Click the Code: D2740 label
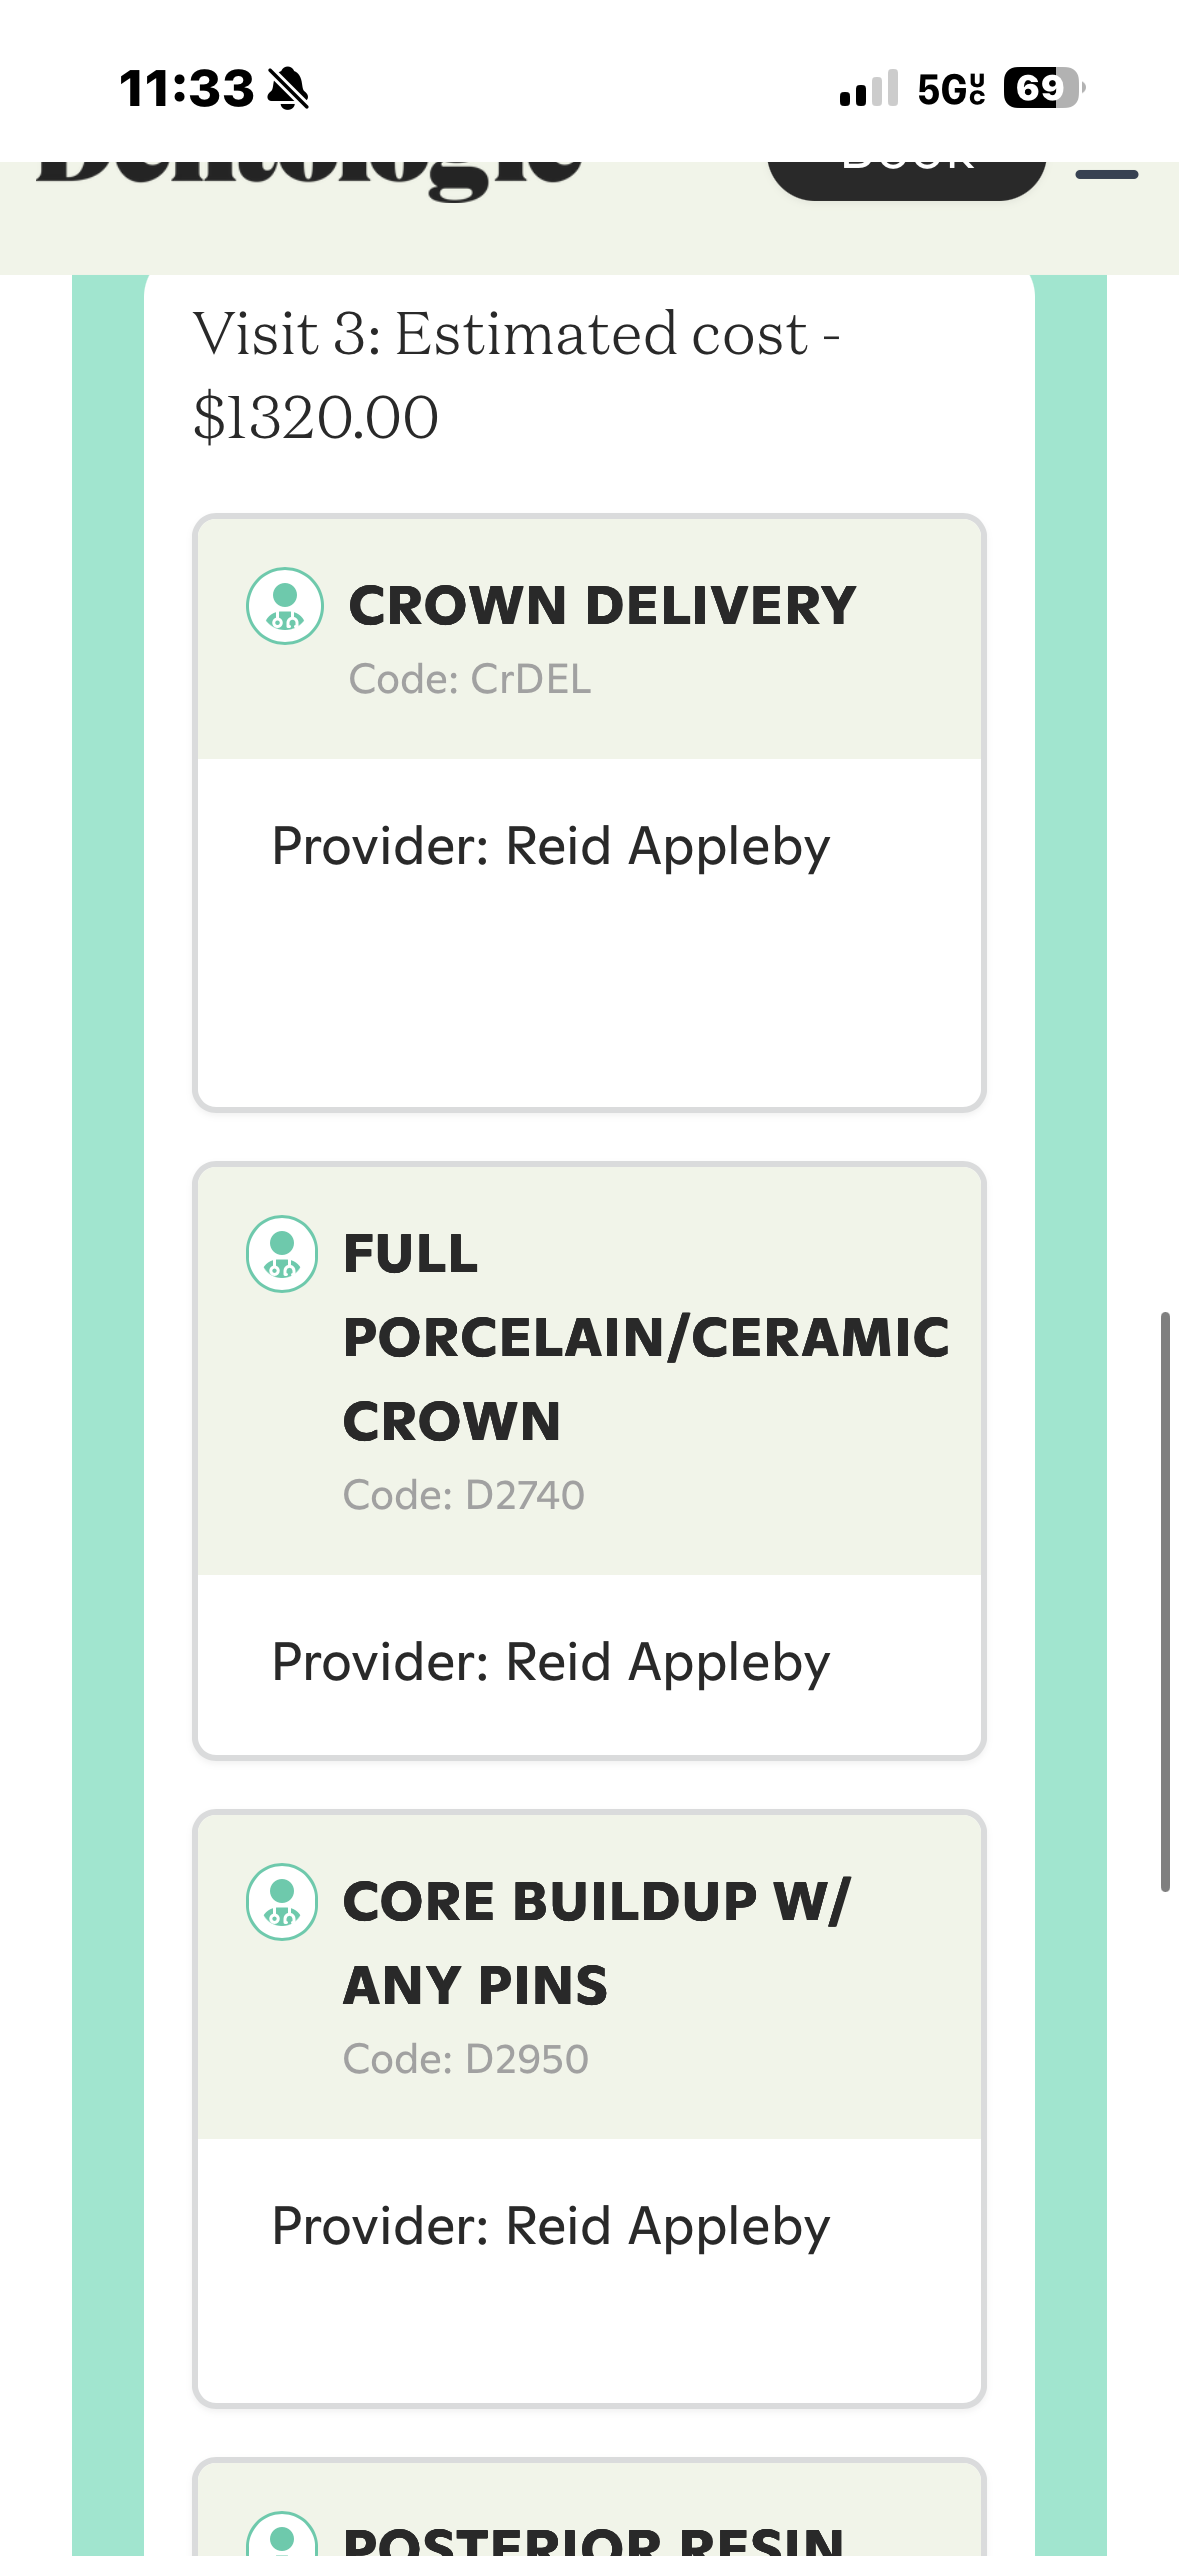 (464, 1496)
